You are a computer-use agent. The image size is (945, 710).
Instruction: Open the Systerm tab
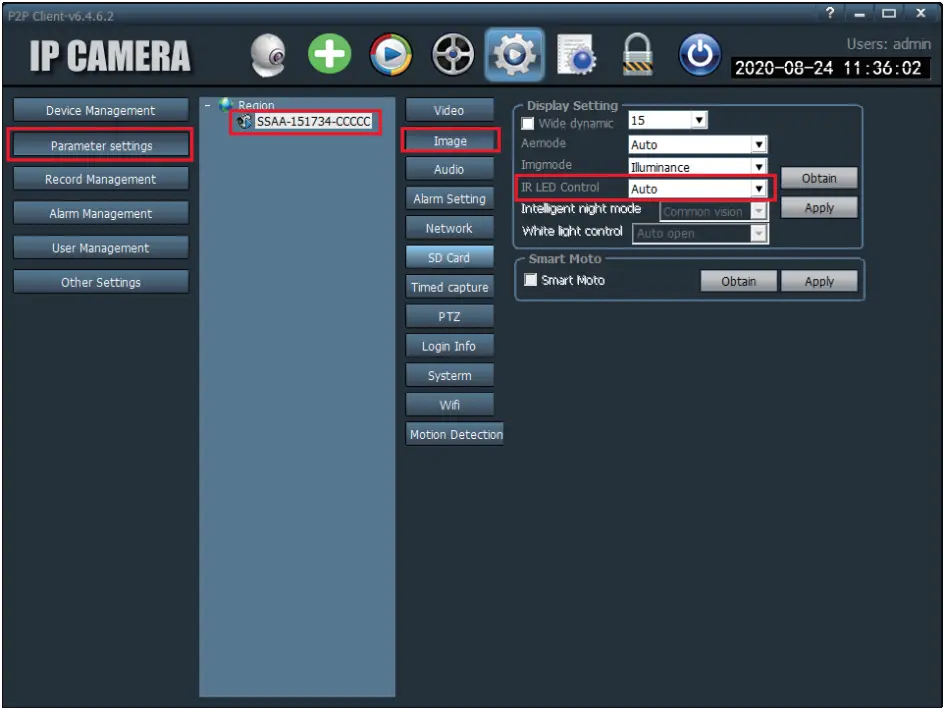pyautogui.click(x=450, y=375)
